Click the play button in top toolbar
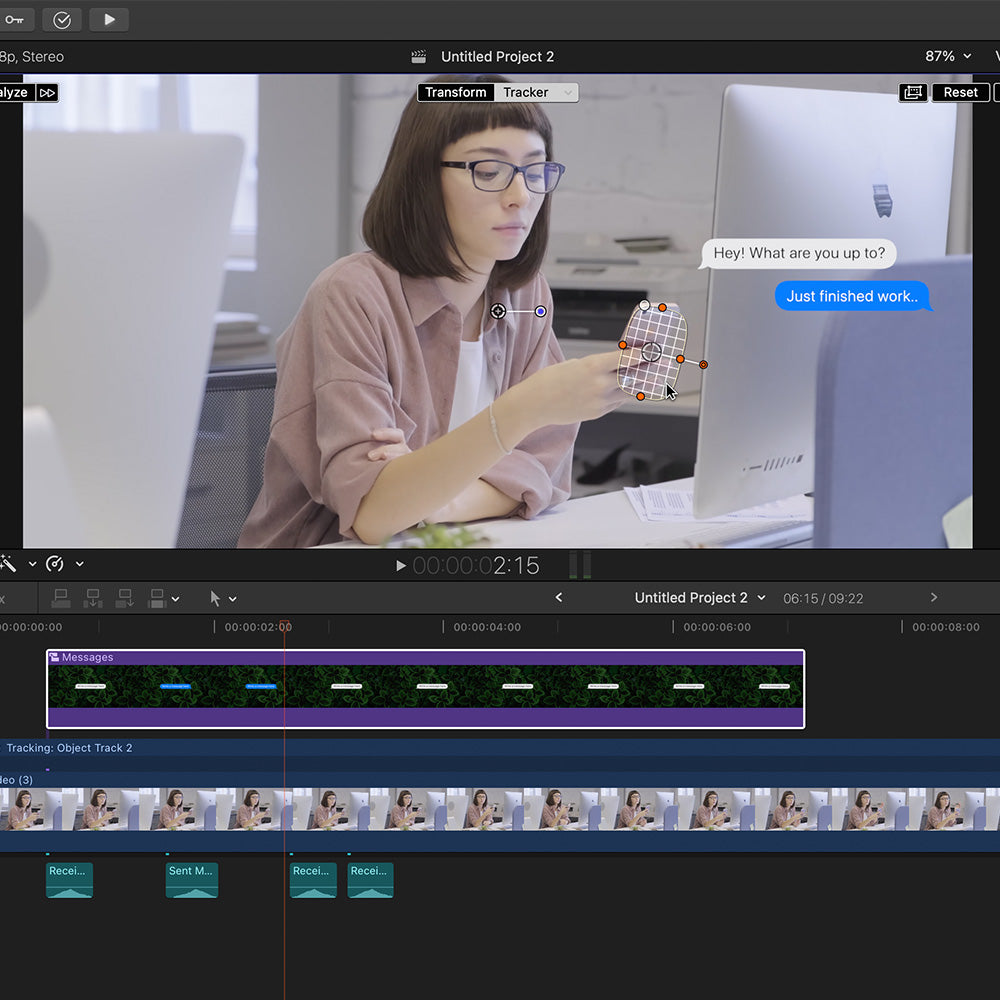The width and height of the screenshot is (1000, 1000). pyautogui.click(x=109, y=19)
